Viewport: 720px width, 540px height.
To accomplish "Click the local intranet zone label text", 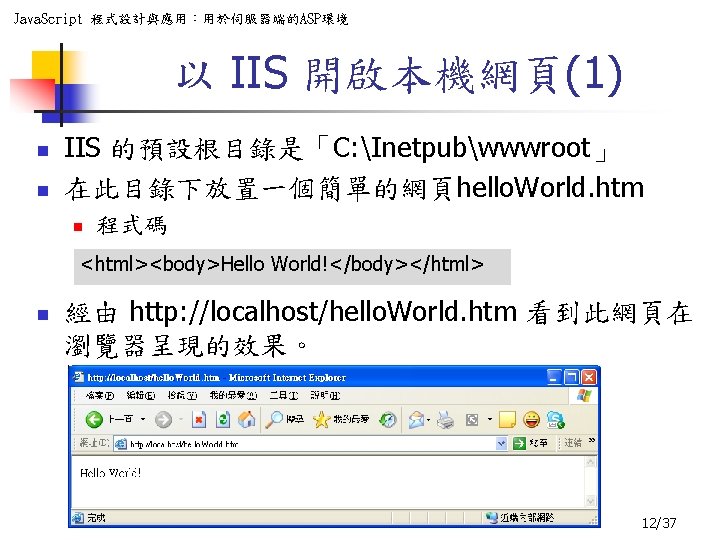I will point(527,518).
